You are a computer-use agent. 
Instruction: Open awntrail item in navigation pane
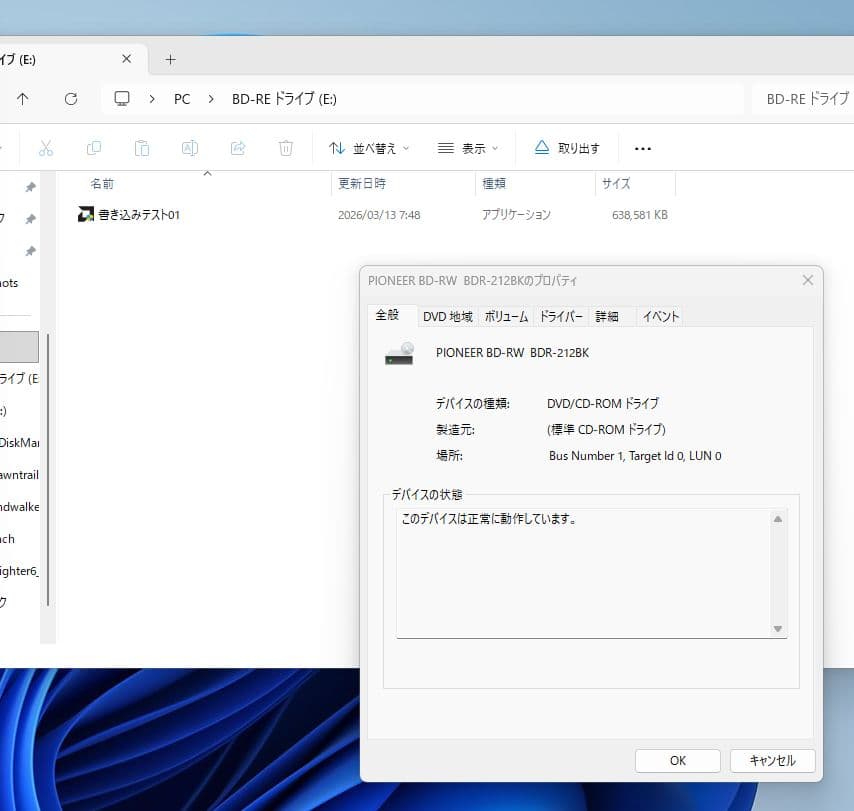coord(19,474)
